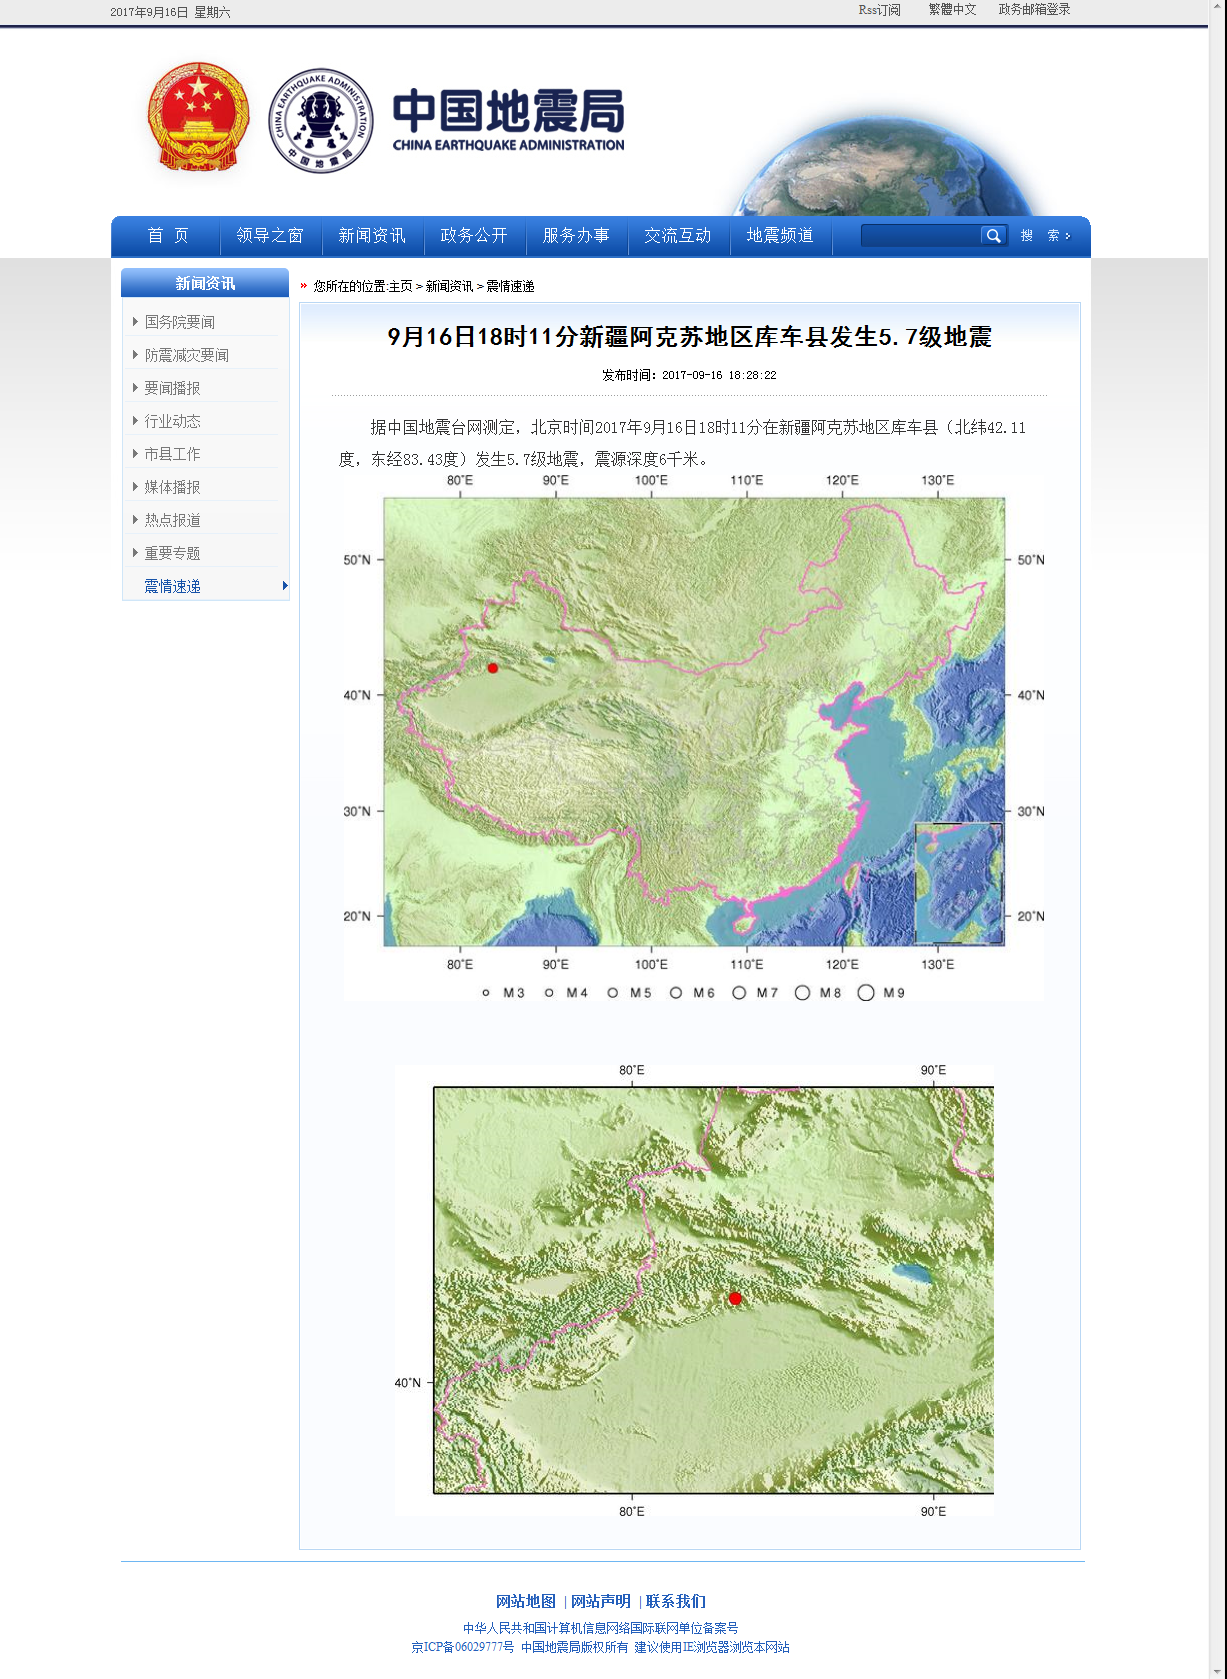
Task: Click the arrow beside 国务院要闻
Action: coord(135,322)
